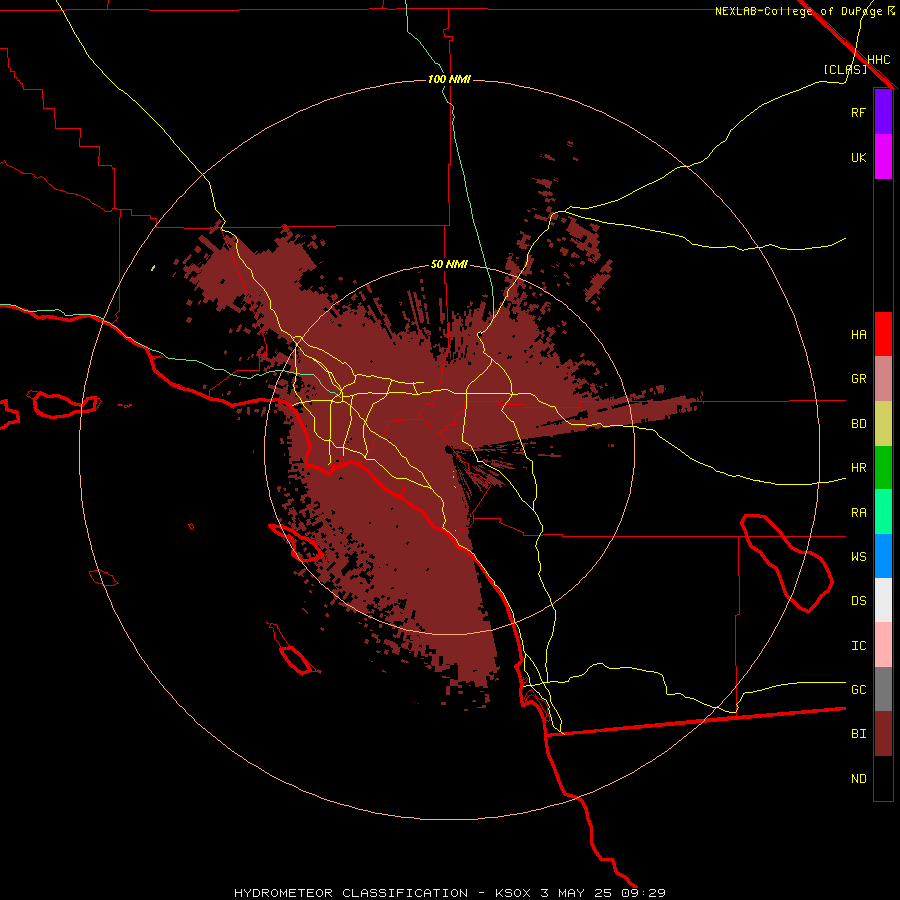Click the RA light green legend swatch
The width and height of the screenshot is (900, 900).
[883, 512]
